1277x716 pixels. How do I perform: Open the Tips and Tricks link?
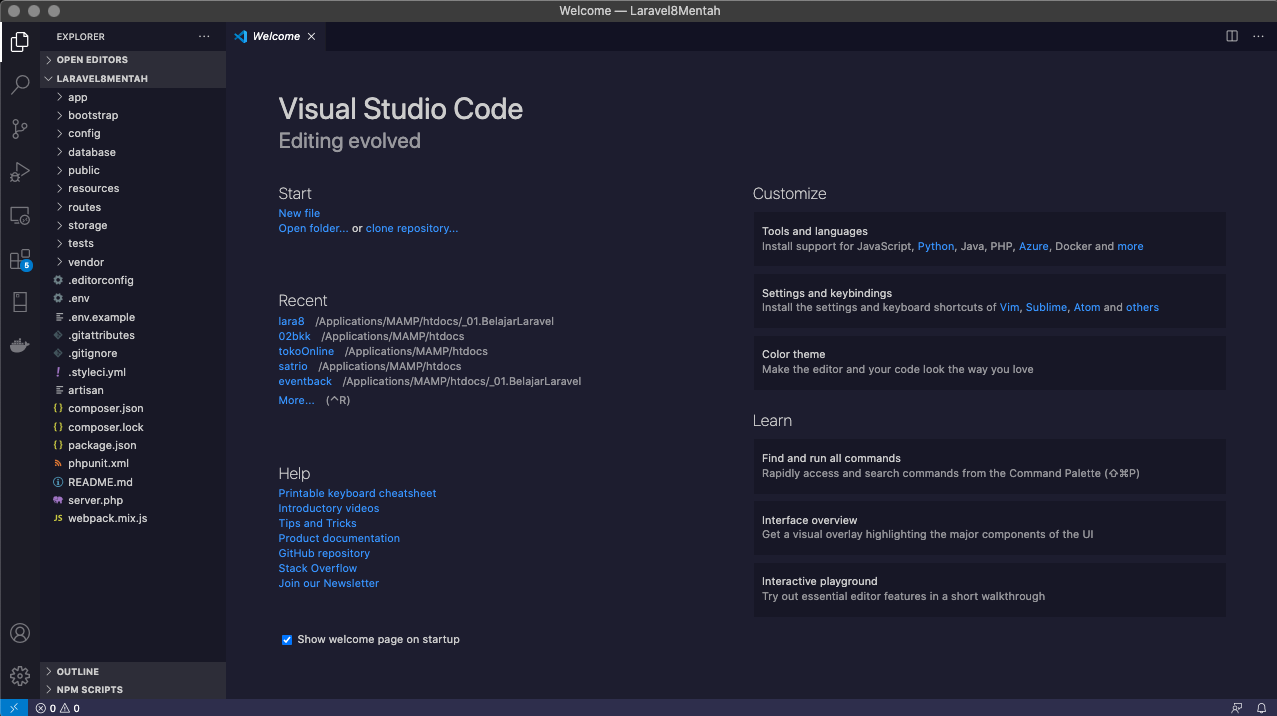pos(317,523)
